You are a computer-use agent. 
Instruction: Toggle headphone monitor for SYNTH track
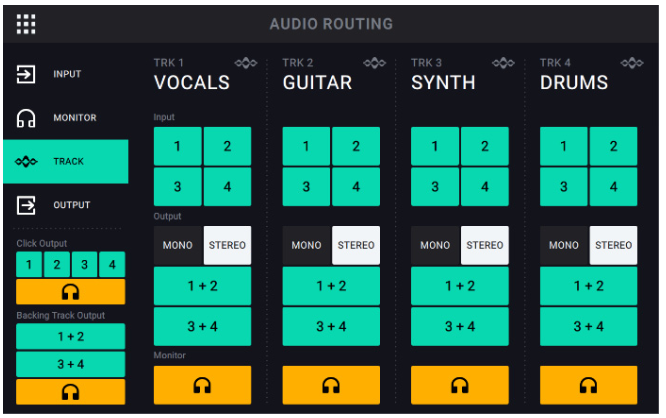(x=460, y=385)
